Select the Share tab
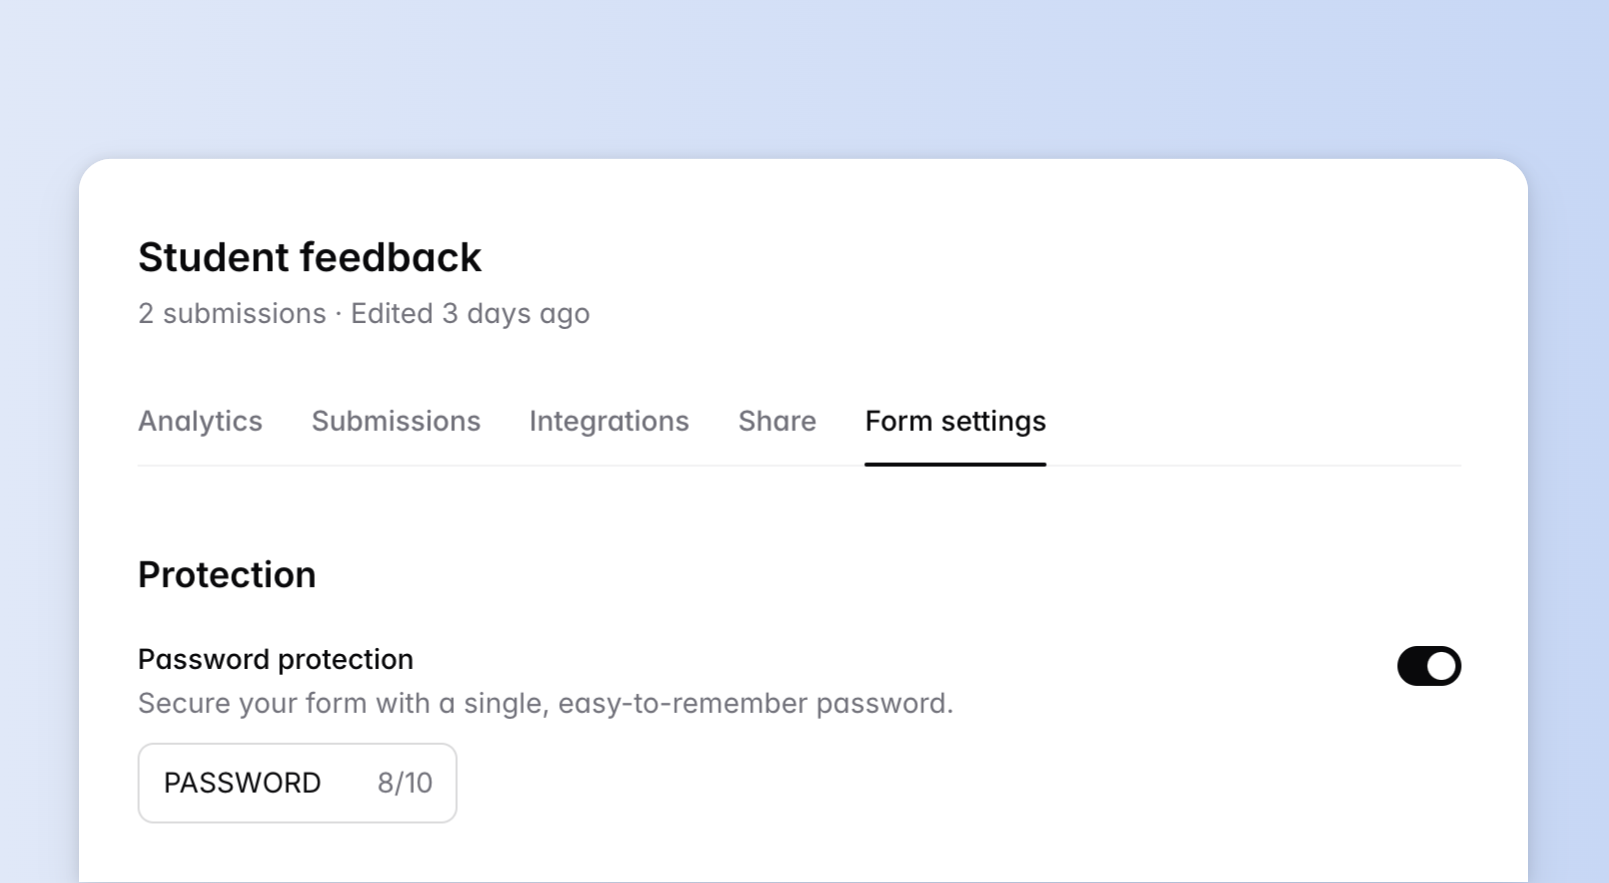The height and width of the screenshot is (883, 1609). coord(777,421)
